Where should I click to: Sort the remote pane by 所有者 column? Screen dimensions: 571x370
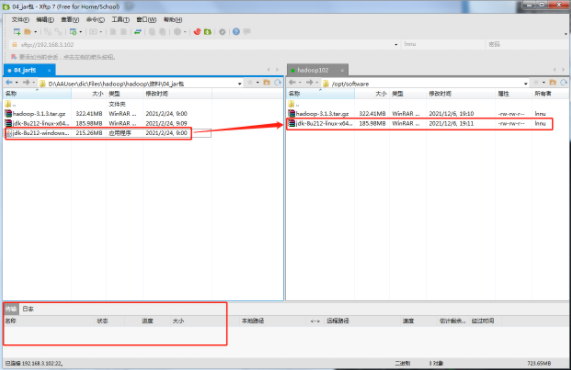click(550, 94)
